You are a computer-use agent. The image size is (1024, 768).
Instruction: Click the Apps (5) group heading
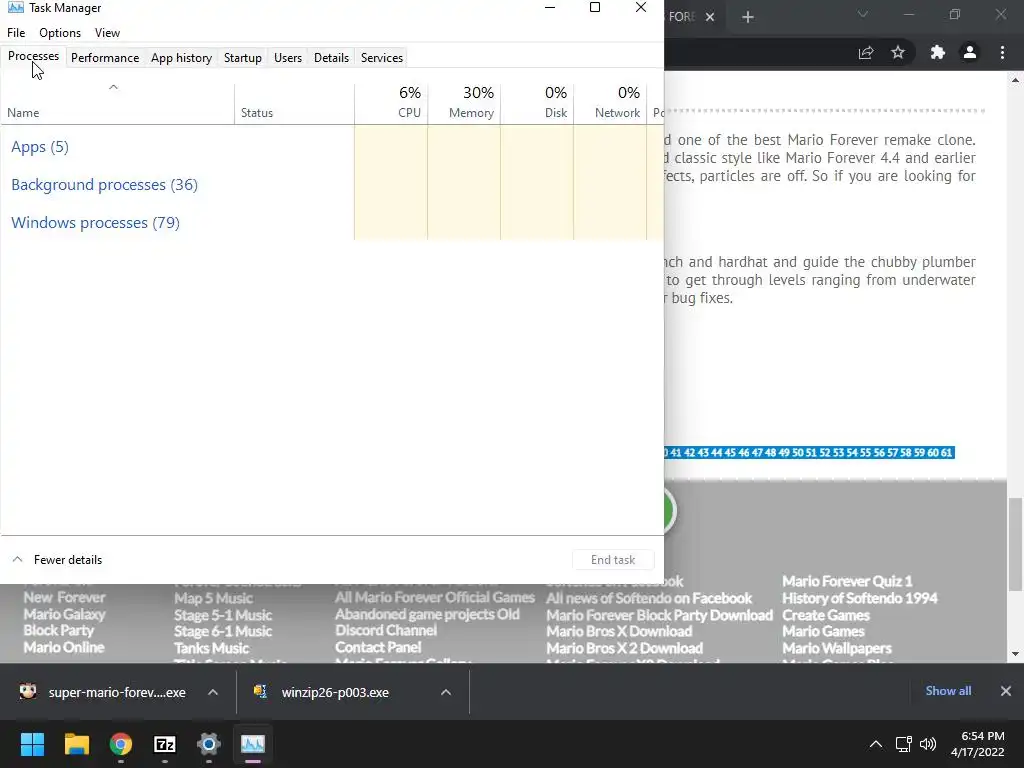point(40,147)
